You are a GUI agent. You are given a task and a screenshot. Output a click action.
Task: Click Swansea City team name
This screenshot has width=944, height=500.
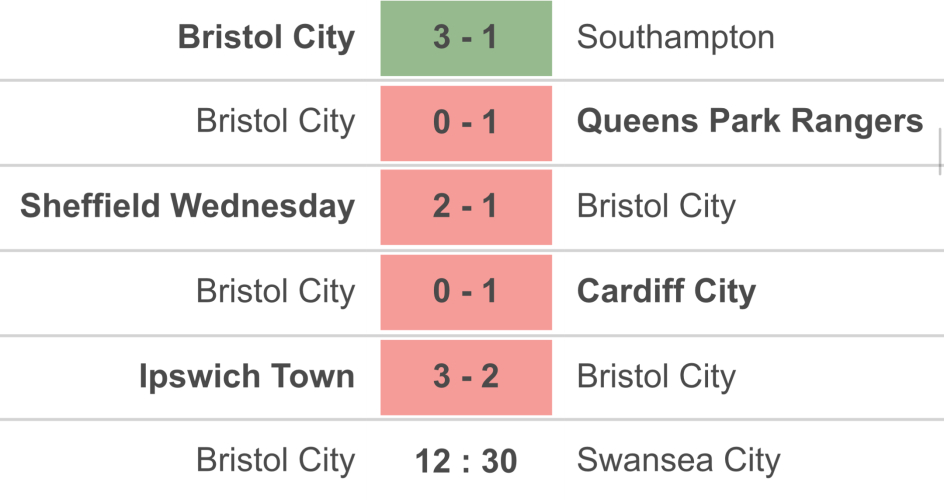point(678,461)
